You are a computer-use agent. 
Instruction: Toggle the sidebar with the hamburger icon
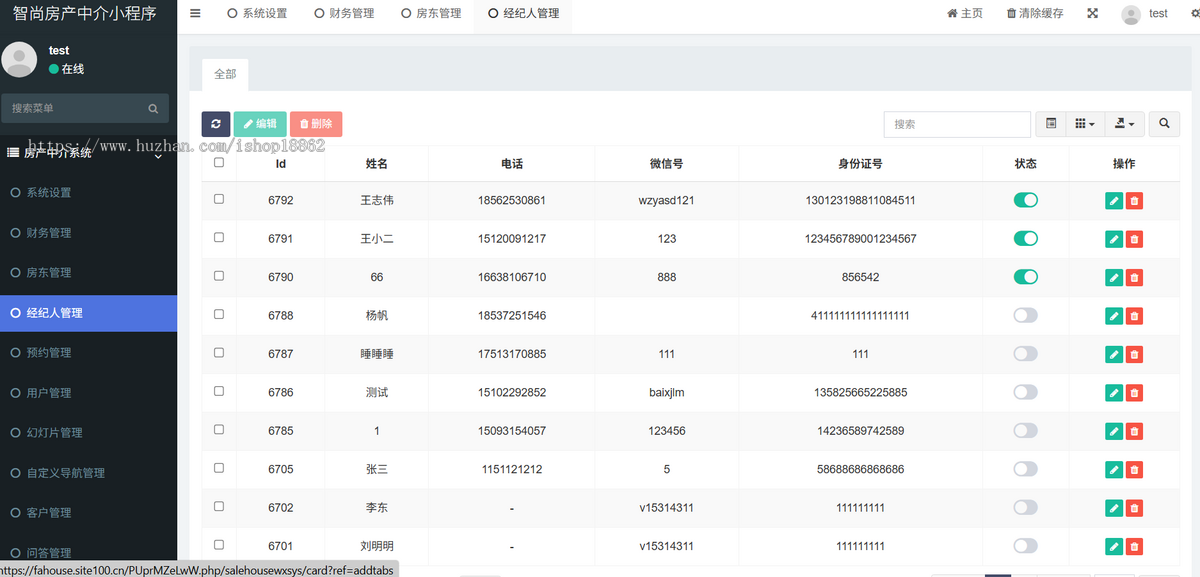pos(194,13)
